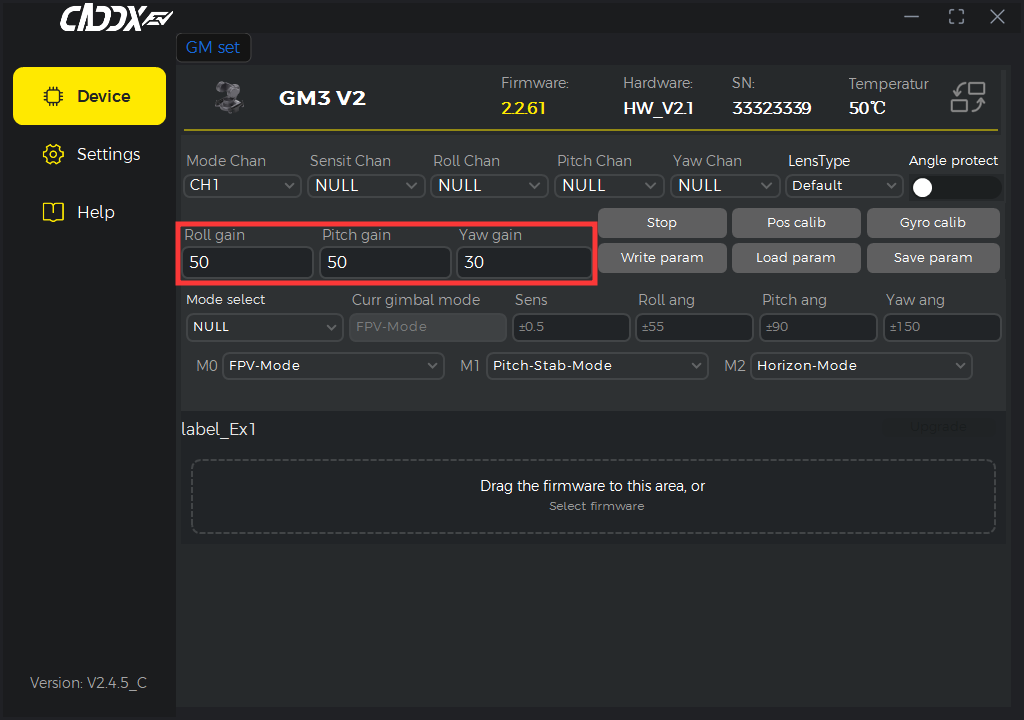Click the Select firmware link

click(596, 506)
